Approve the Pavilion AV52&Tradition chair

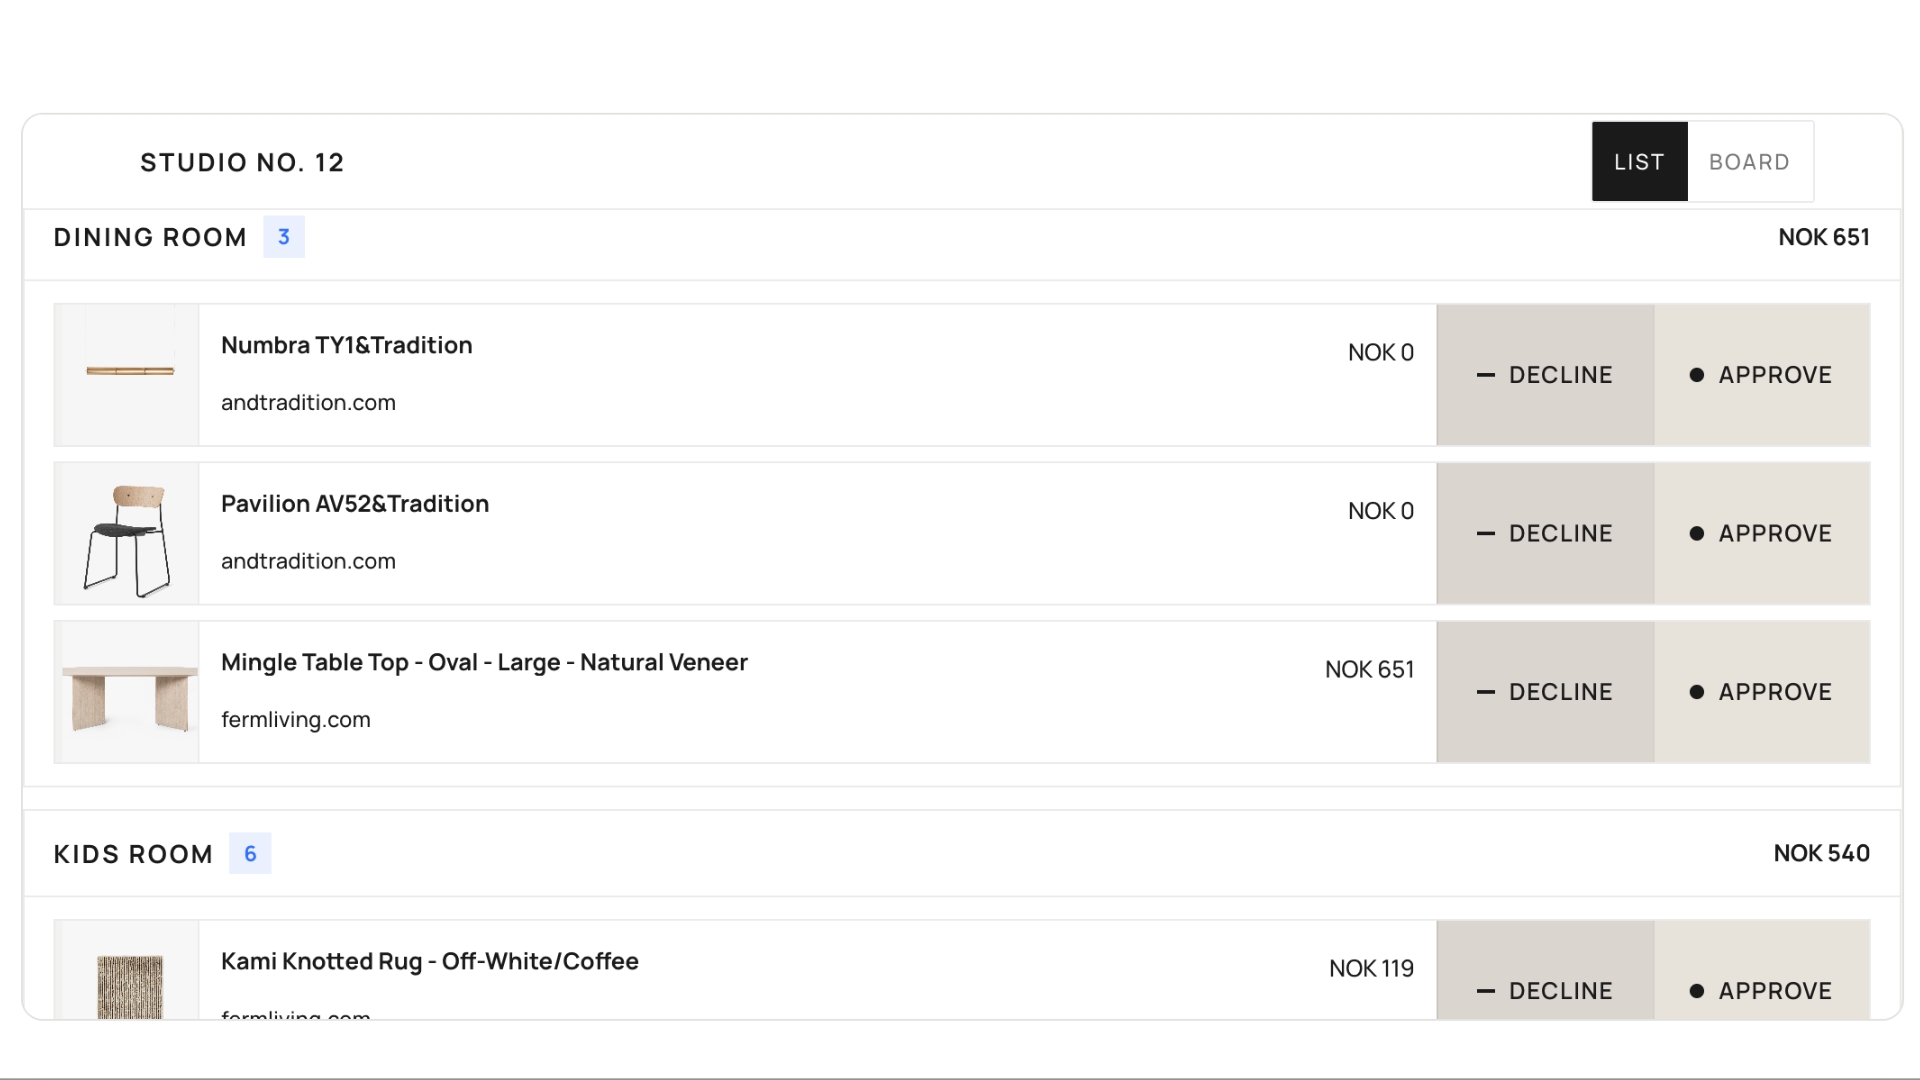(1761, 533)
